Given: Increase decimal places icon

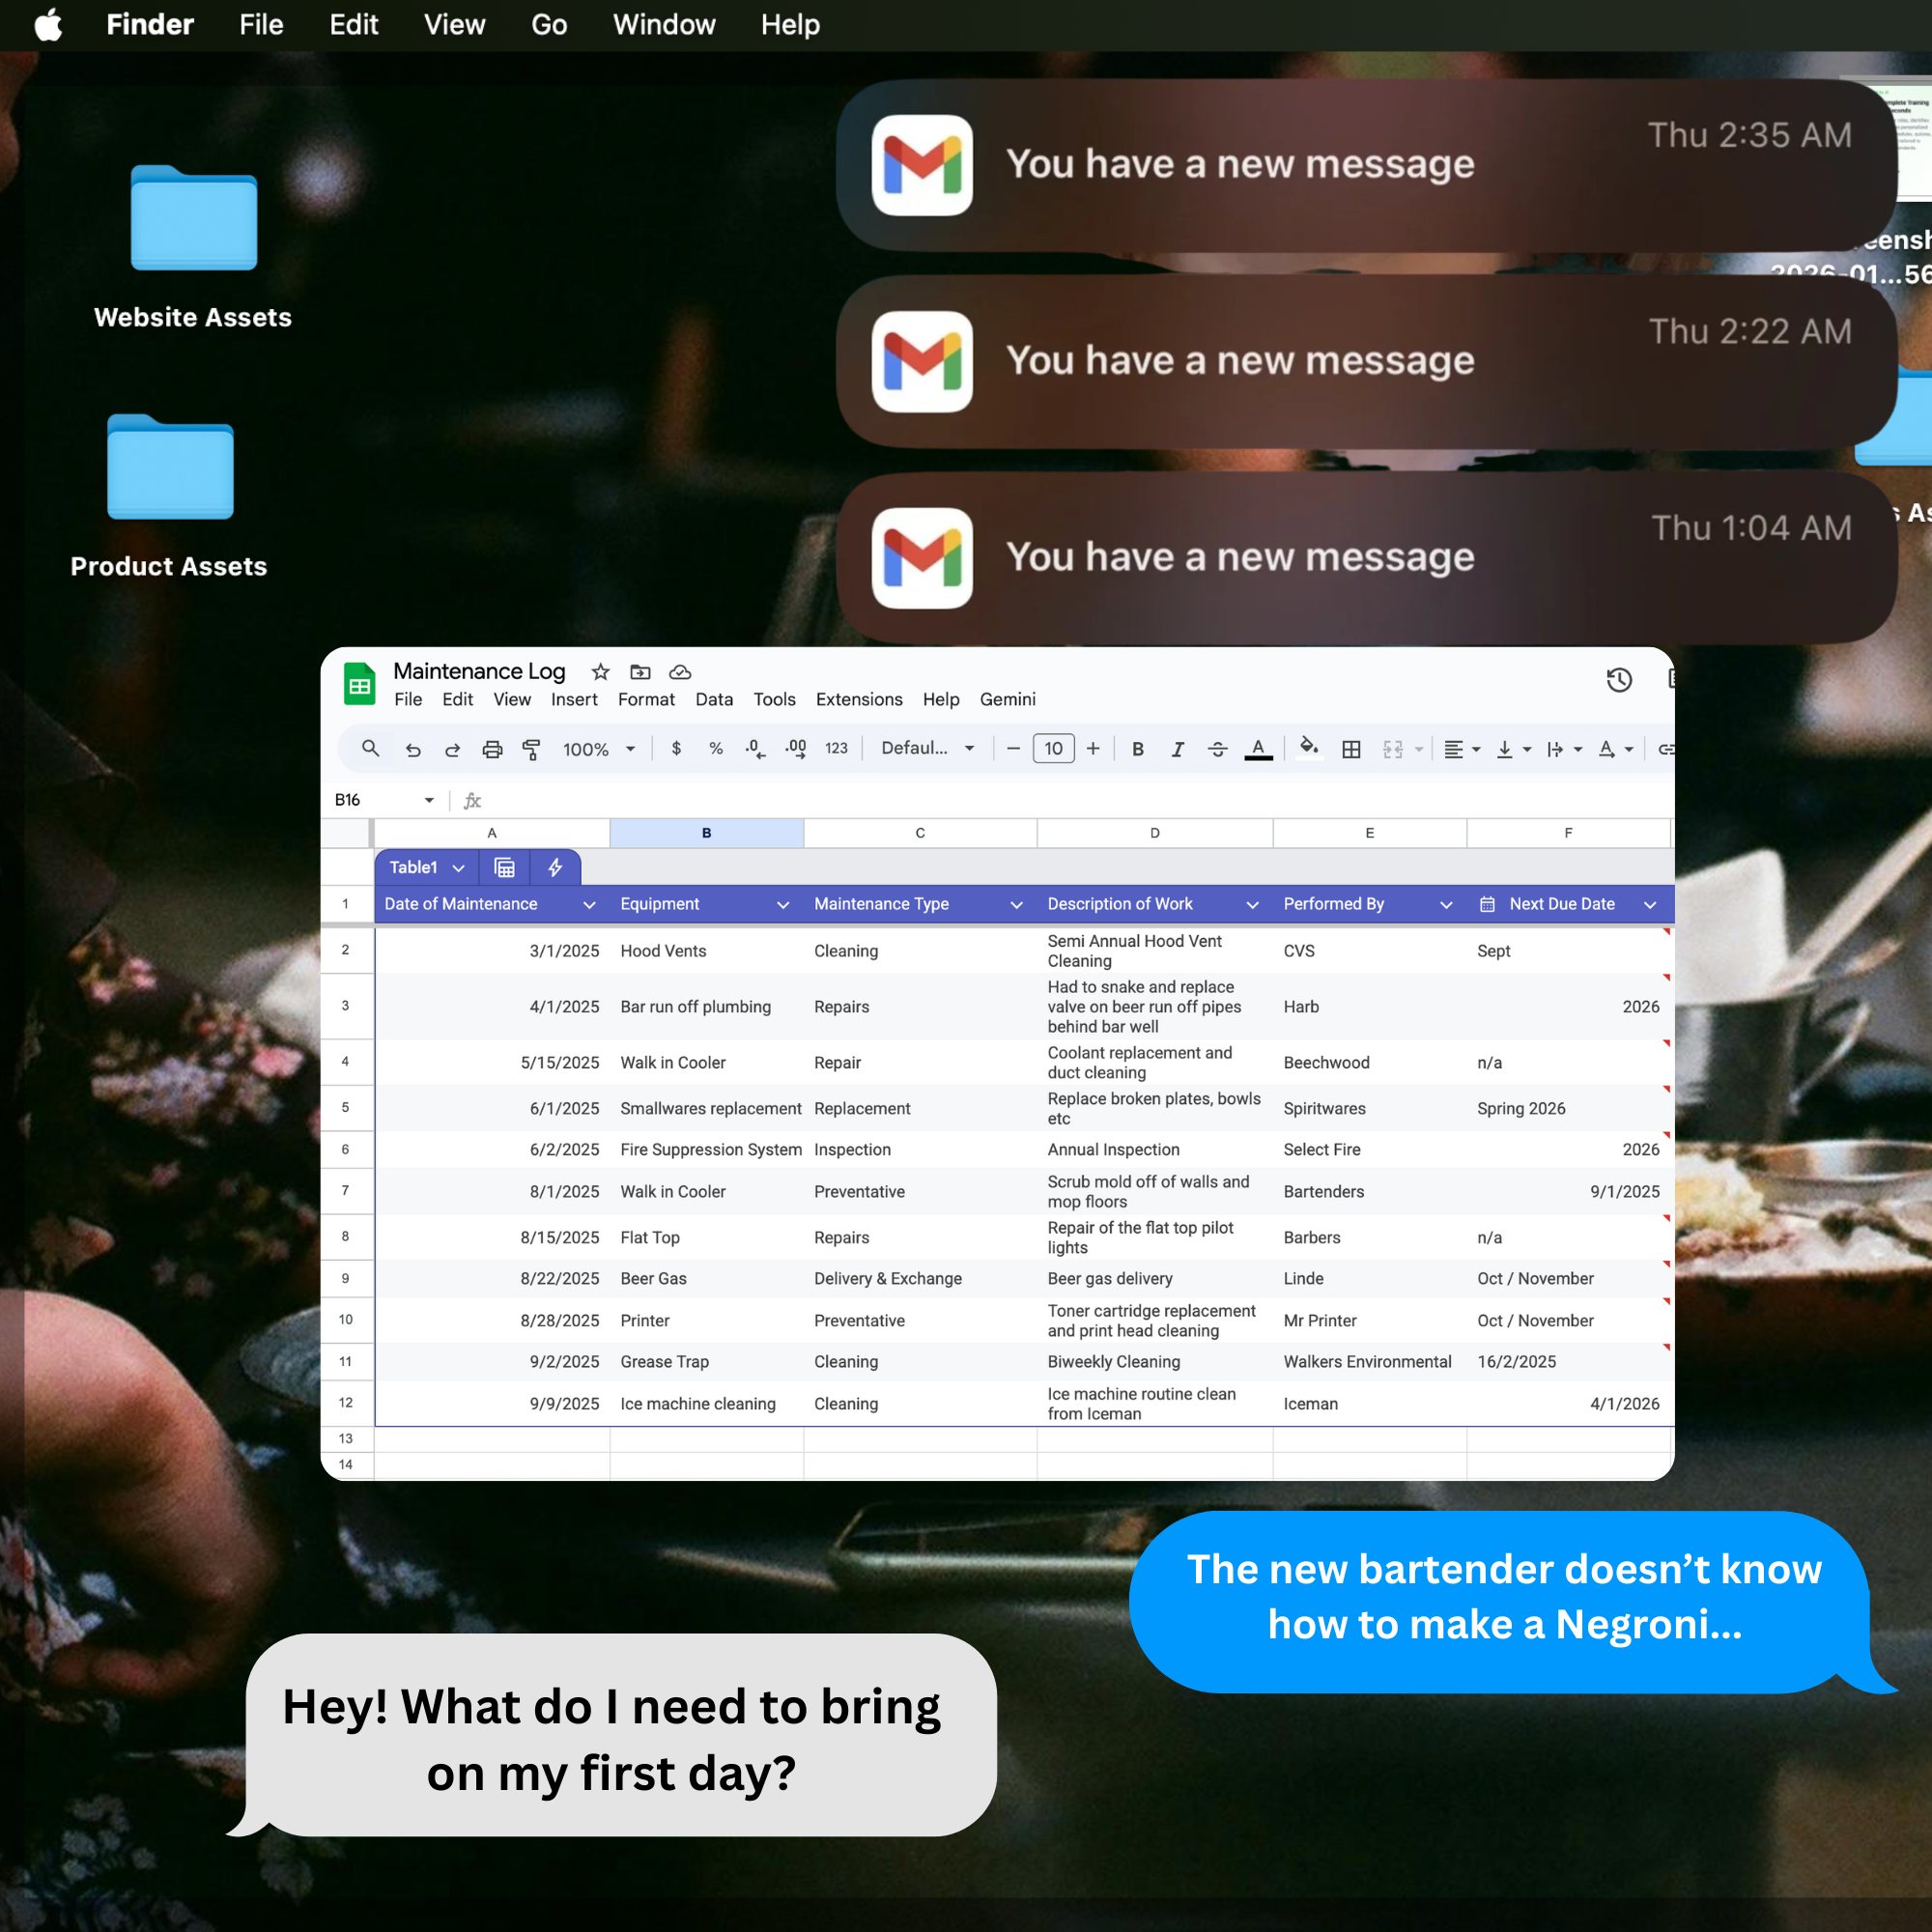Looking at the screenshot, I should coord(796,748).
